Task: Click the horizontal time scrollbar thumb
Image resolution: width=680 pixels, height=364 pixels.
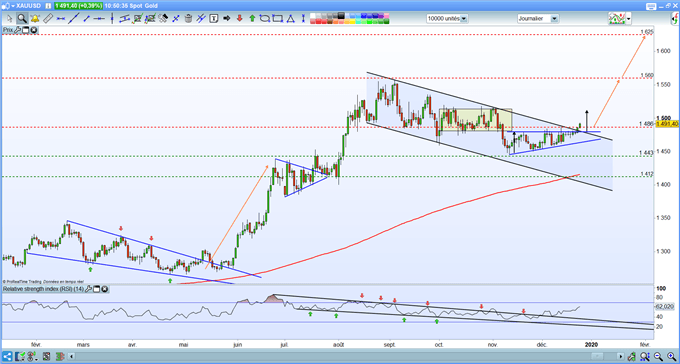Action: (597, 357)
